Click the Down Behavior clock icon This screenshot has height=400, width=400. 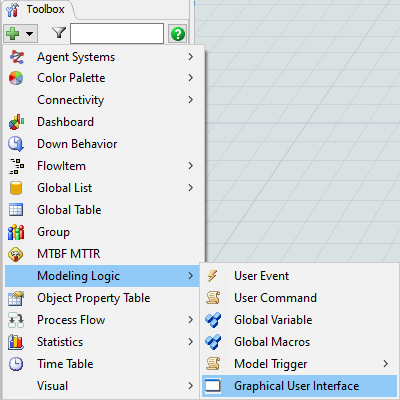(16, 144)
